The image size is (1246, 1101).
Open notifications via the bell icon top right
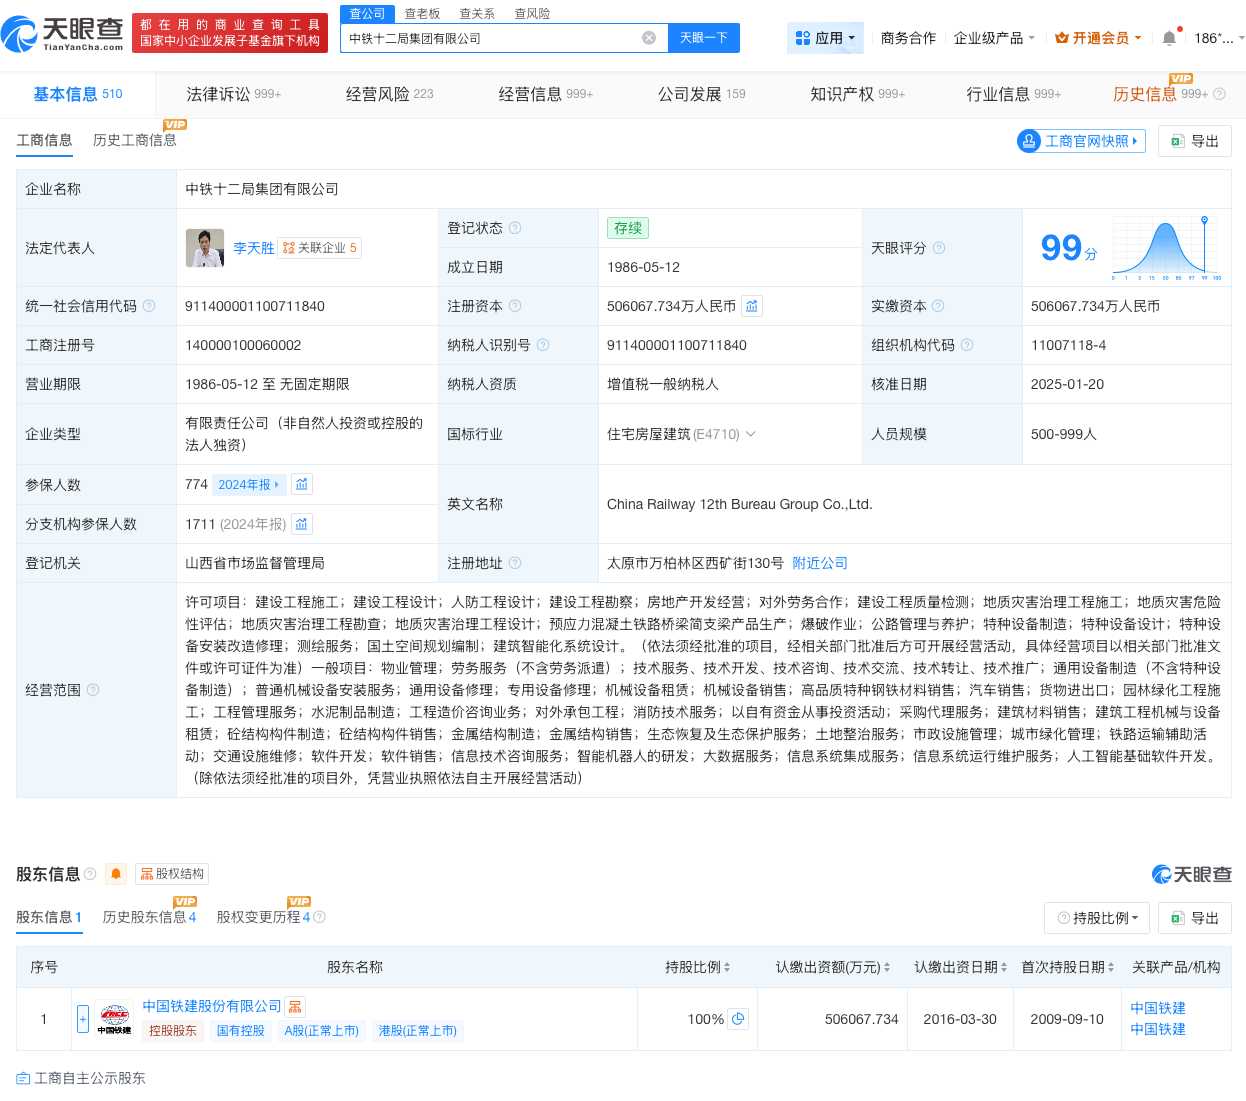[x=1168, y=37]
